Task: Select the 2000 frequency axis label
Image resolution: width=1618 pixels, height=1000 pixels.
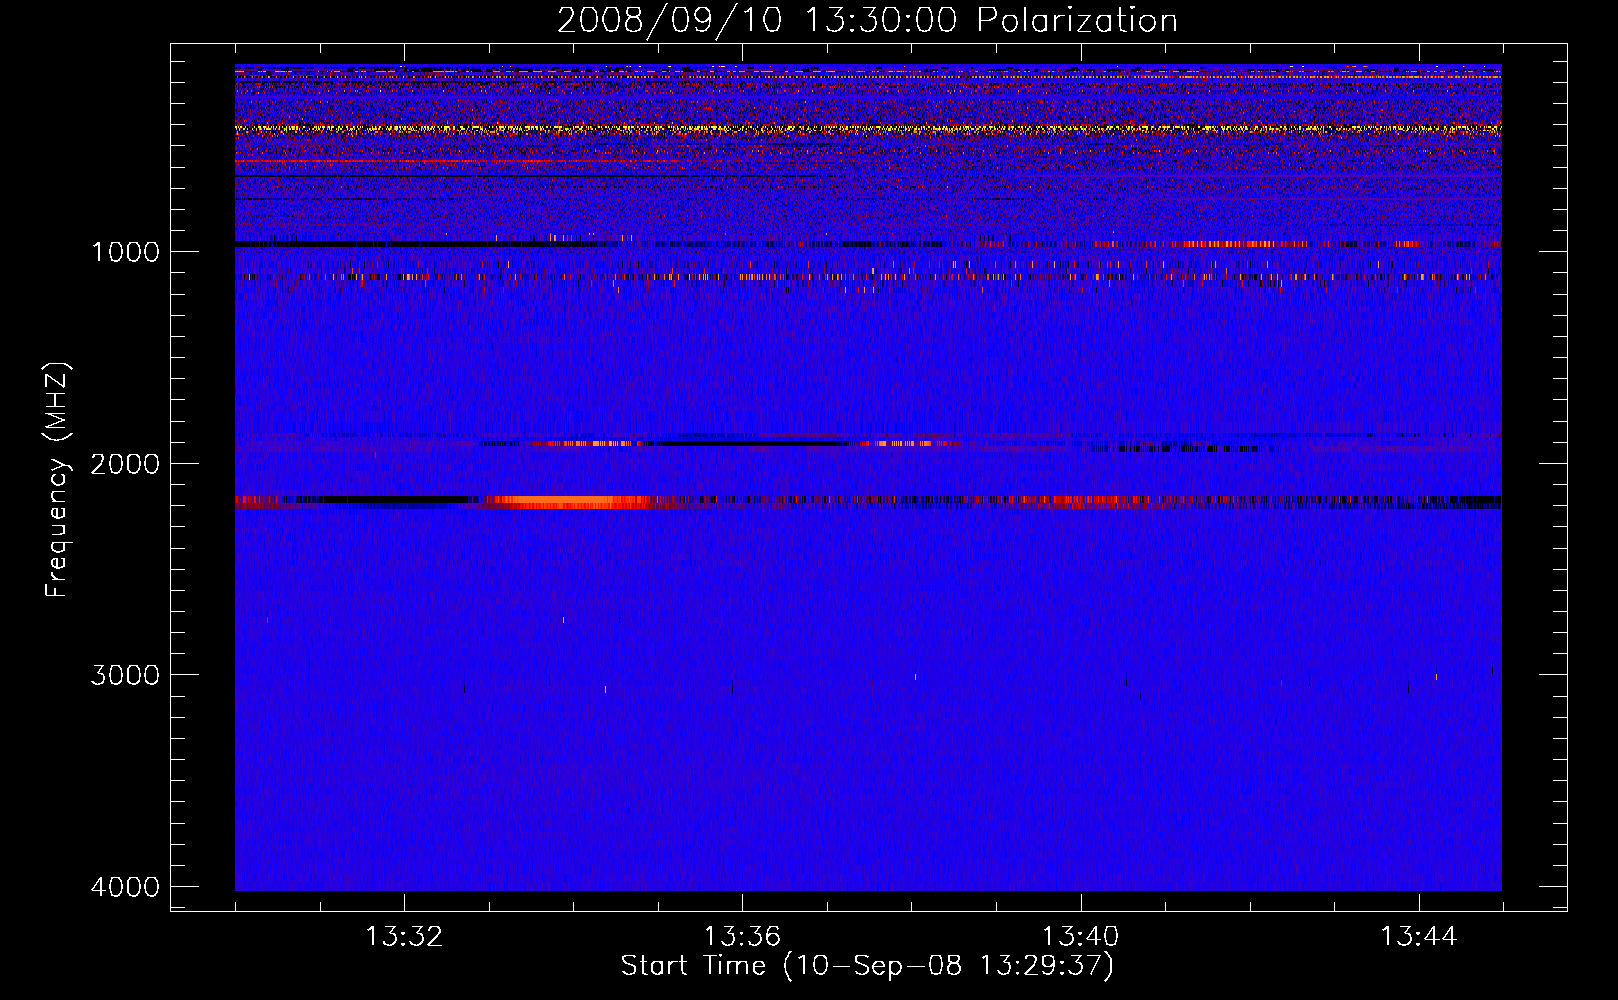Action: coord(125,463)
